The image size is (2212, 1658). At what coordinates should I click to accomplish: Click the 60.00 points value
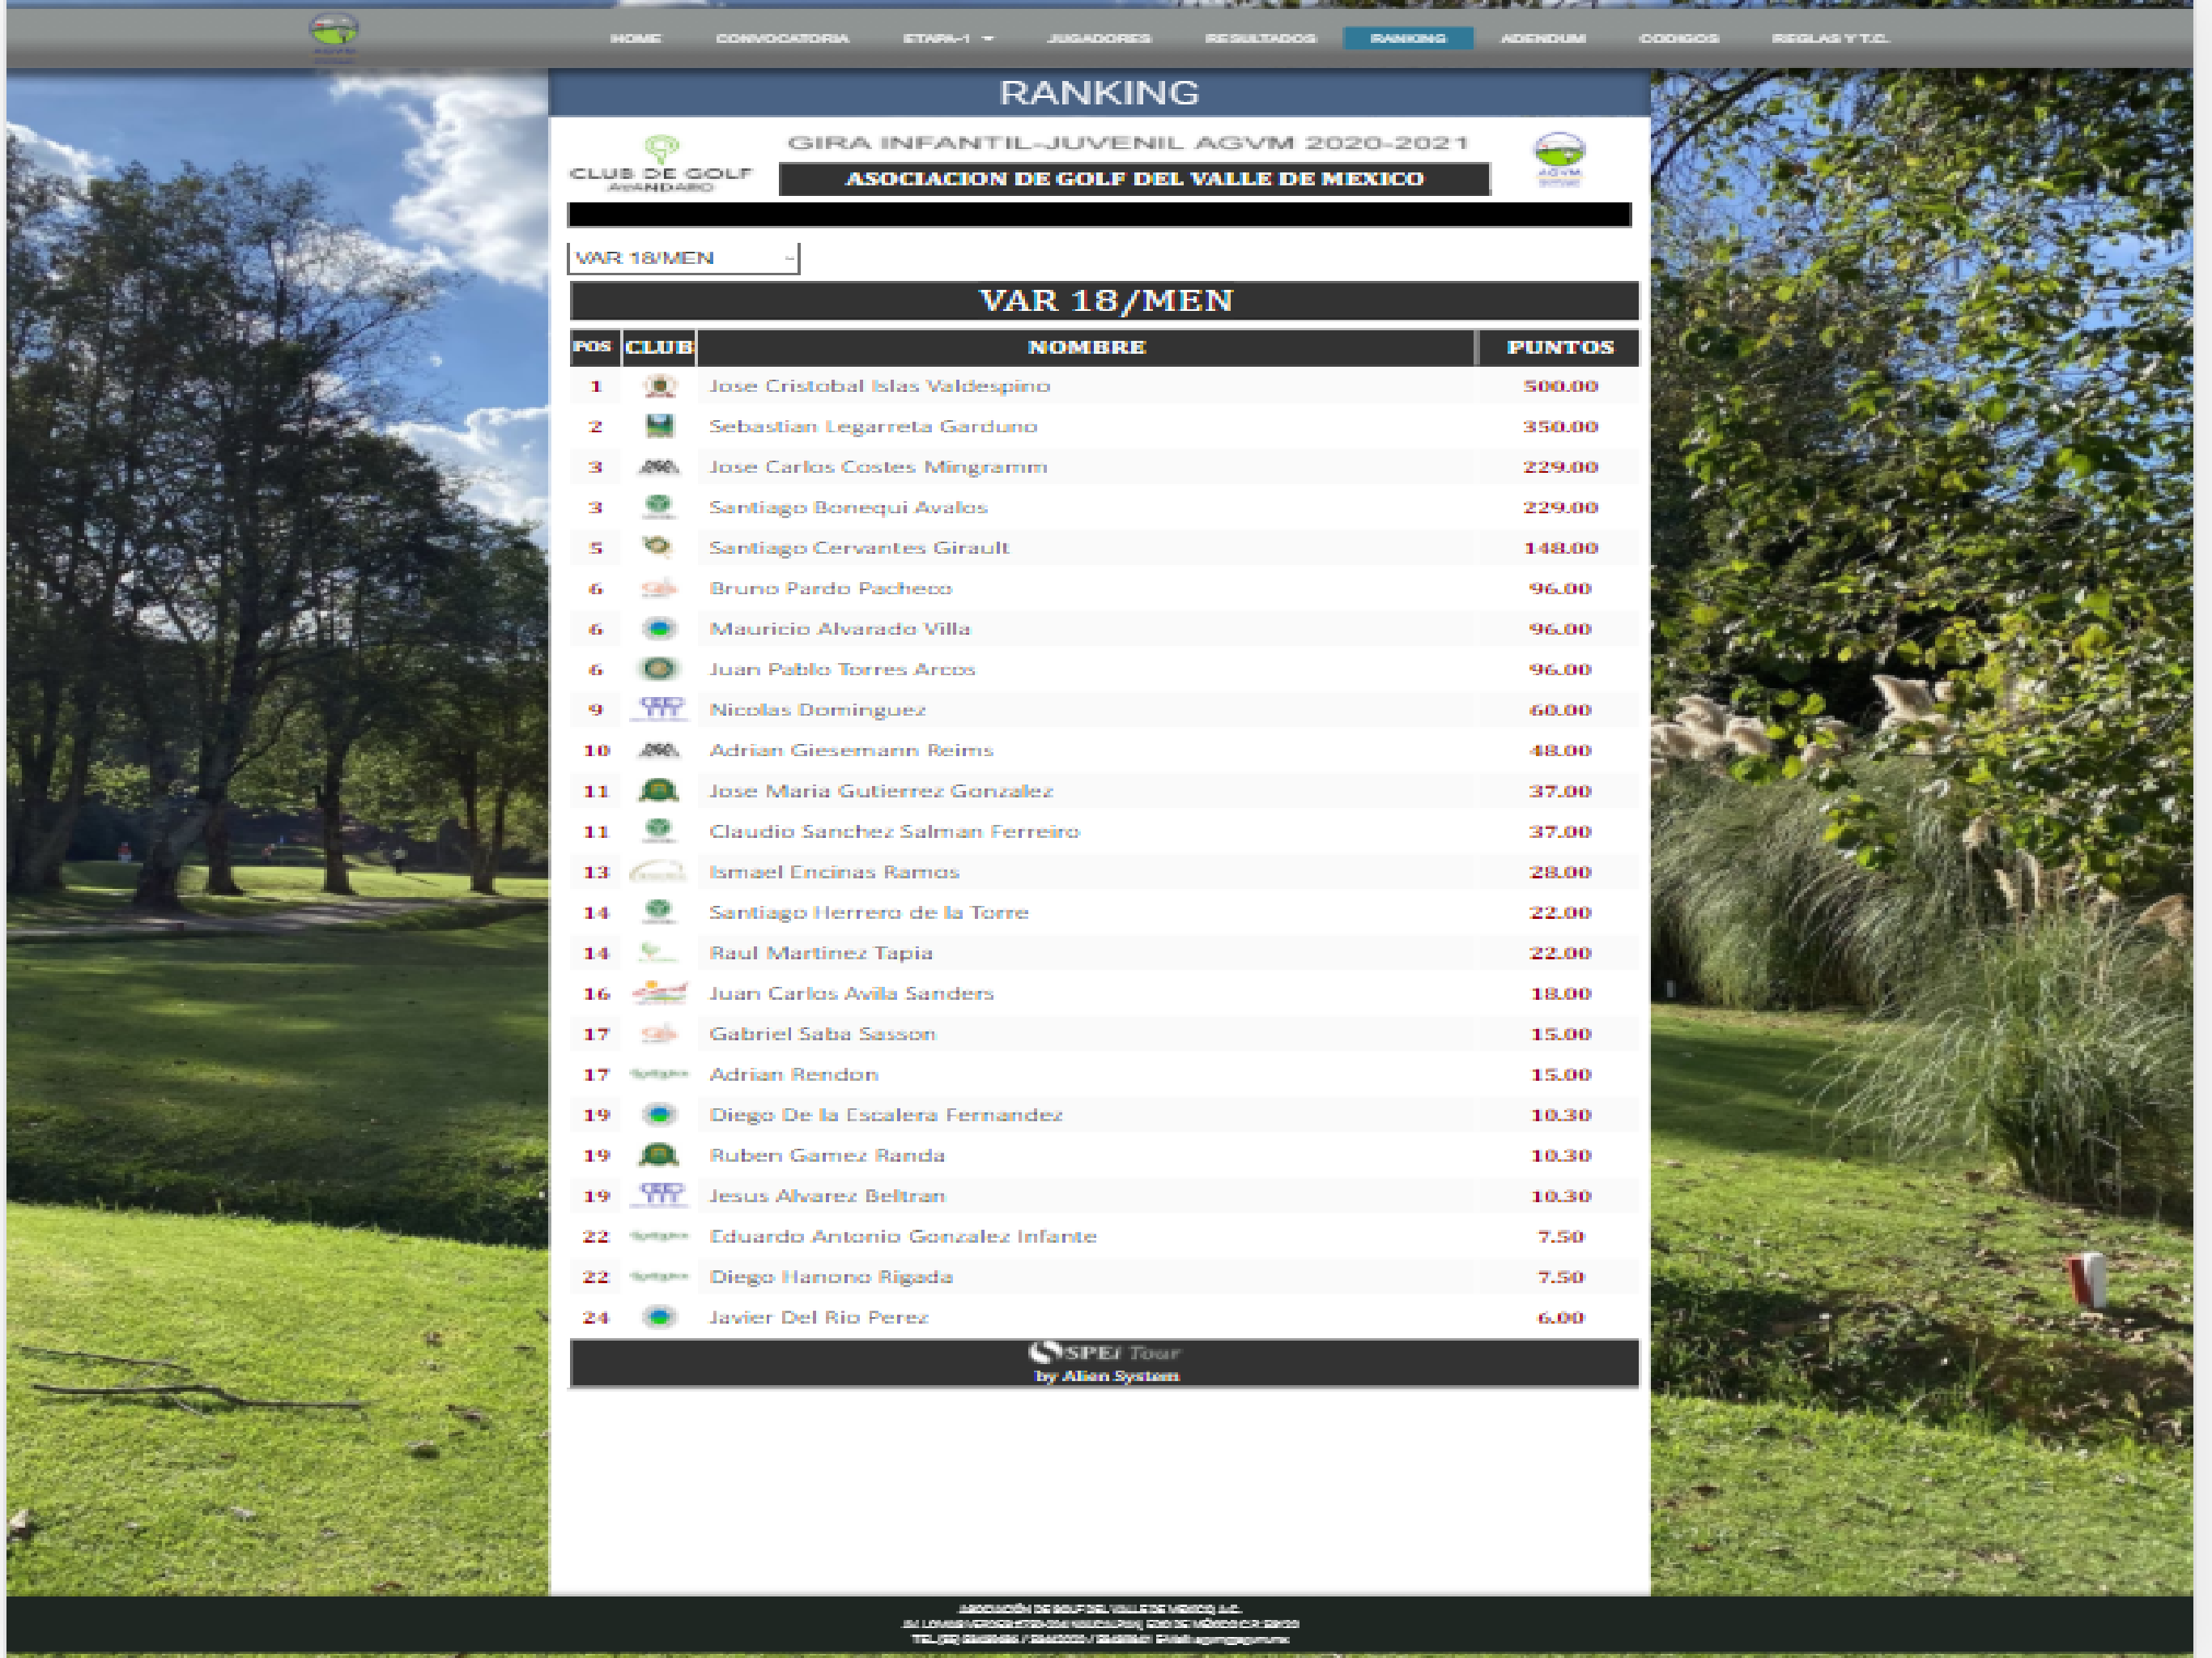pos(1560,710)
